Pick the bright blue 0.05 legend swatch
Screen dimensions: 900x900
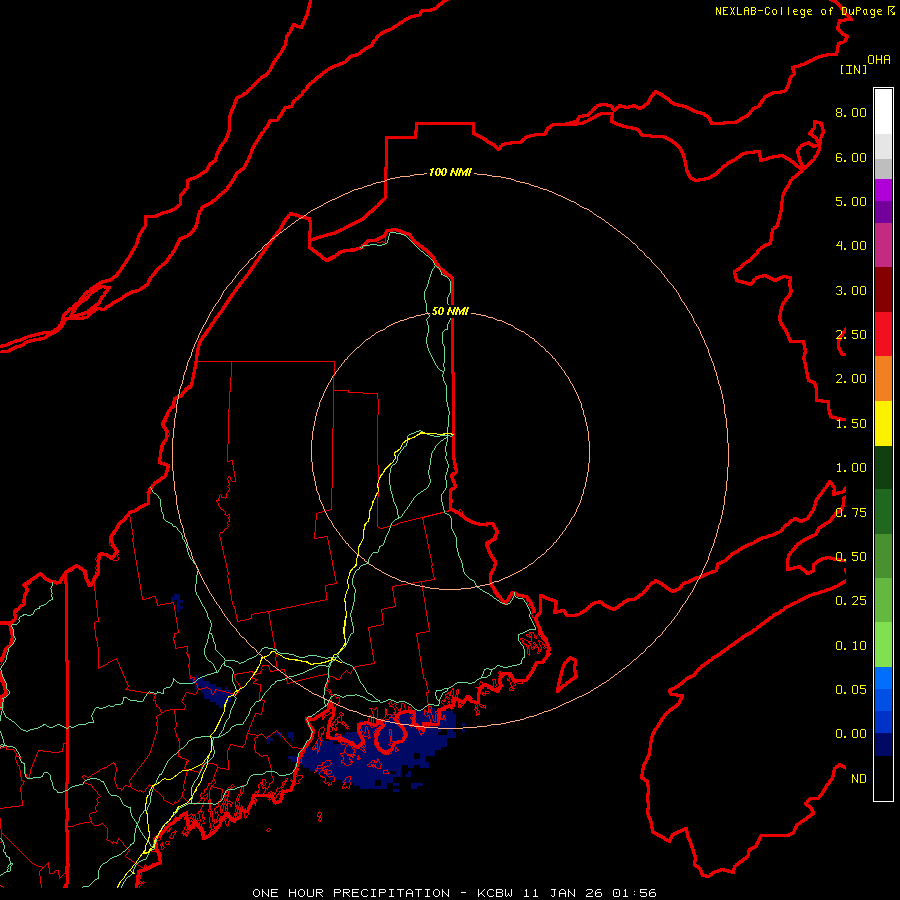[x=883, y=678]
